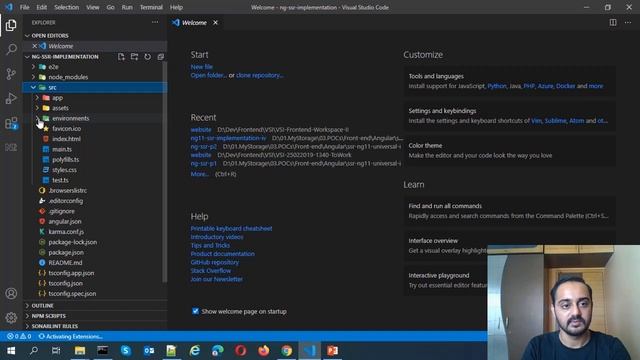This screenshot has height=360, width=640.
Task: Open Firefox from the taskbar
Action: [264, 351]
